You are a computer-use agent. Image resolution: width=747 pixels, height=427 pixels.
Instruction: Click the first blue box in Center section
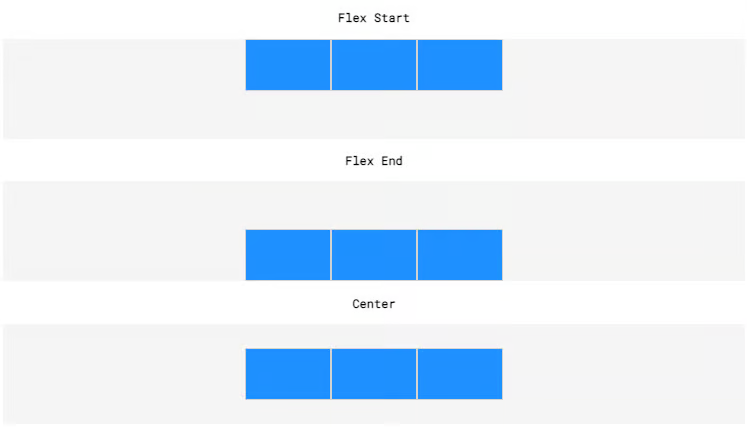tap(288, 374)
